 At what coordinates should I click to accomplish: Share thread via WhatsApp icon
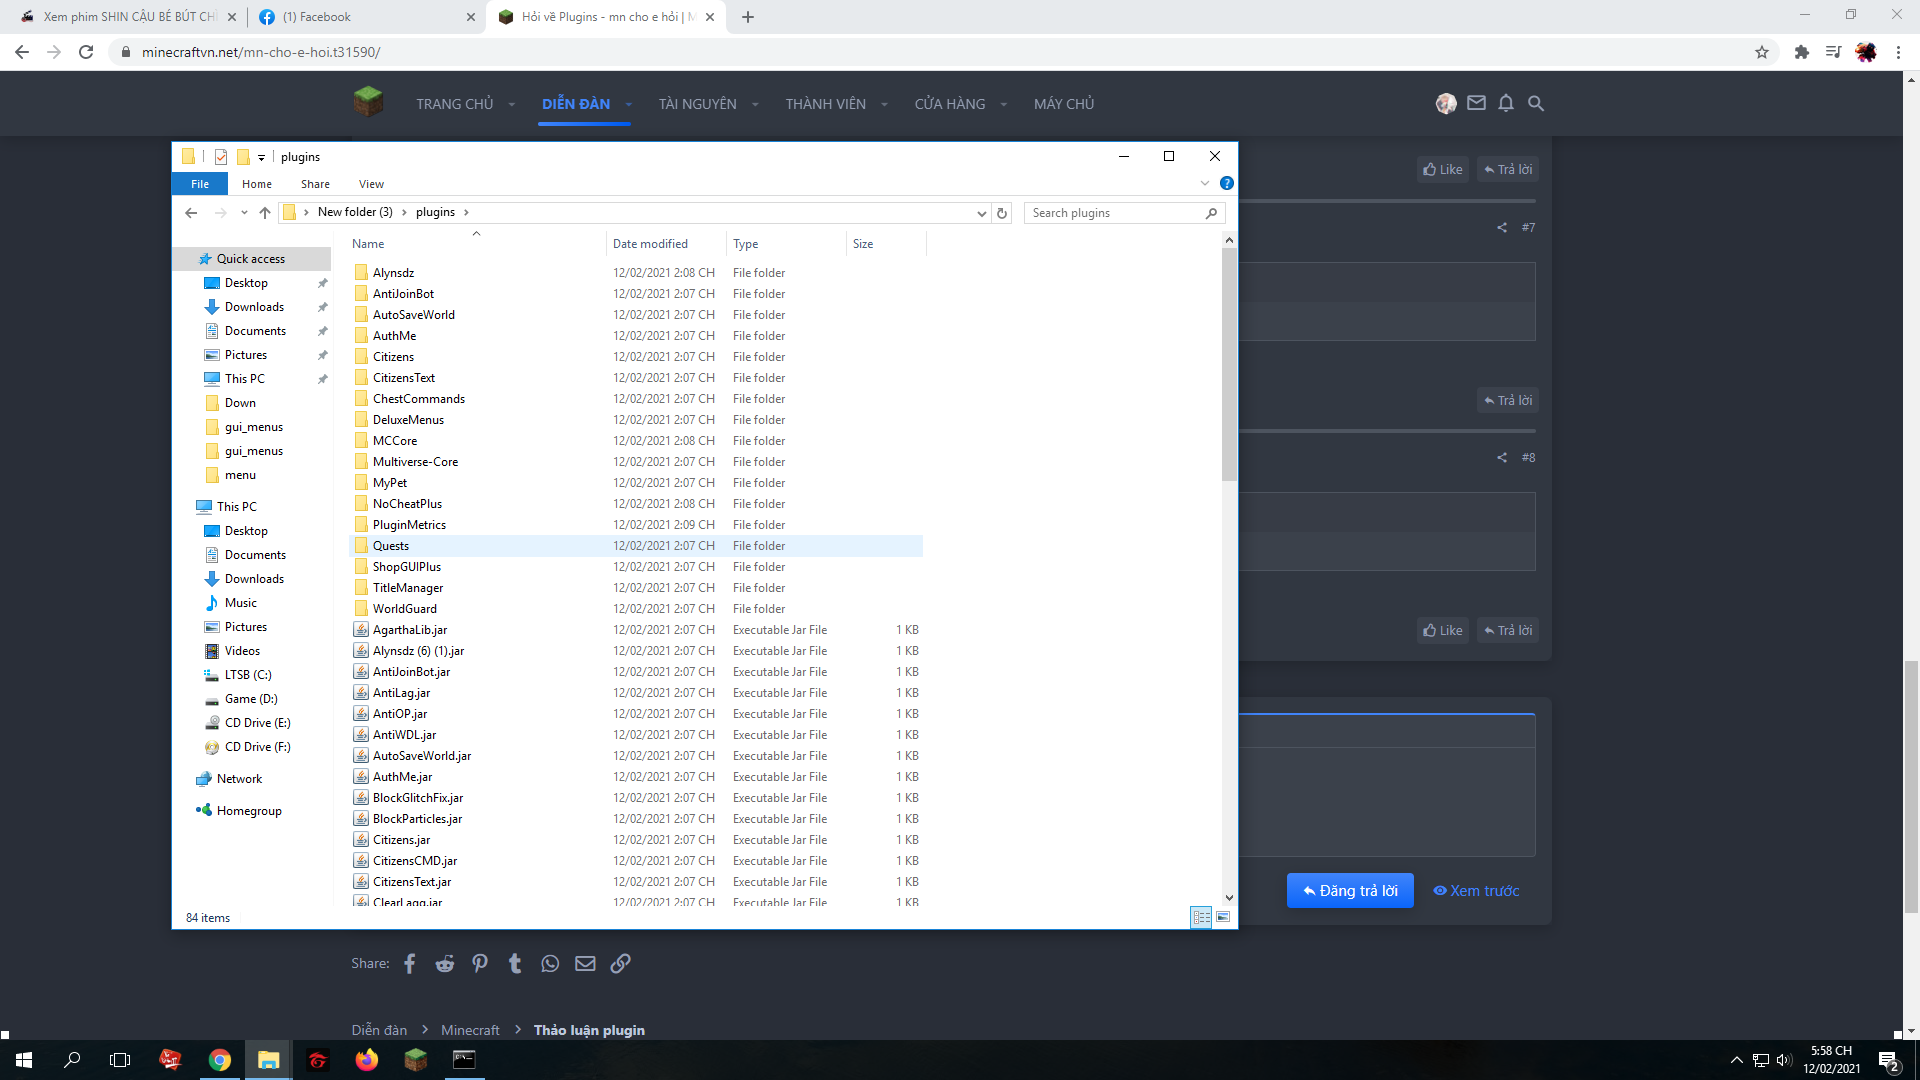click(x=550, y=963)
